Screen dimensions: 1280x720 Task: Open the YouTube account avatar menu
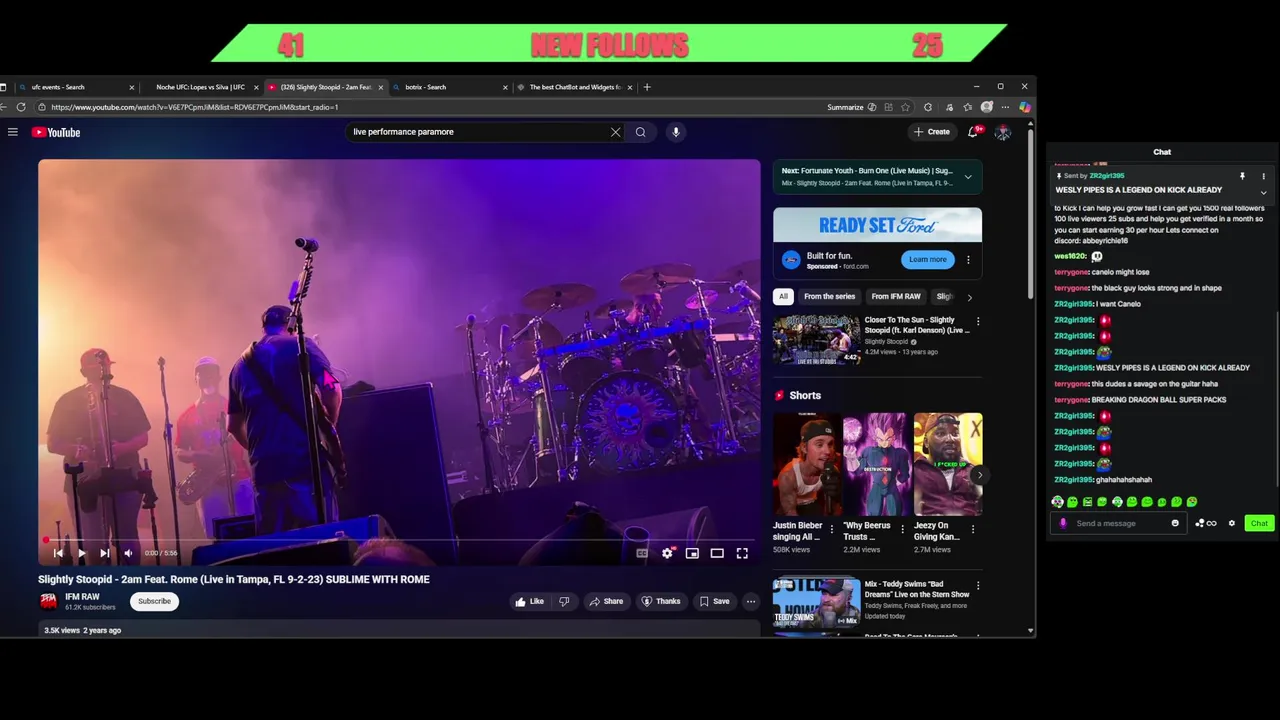point(1003,132)
